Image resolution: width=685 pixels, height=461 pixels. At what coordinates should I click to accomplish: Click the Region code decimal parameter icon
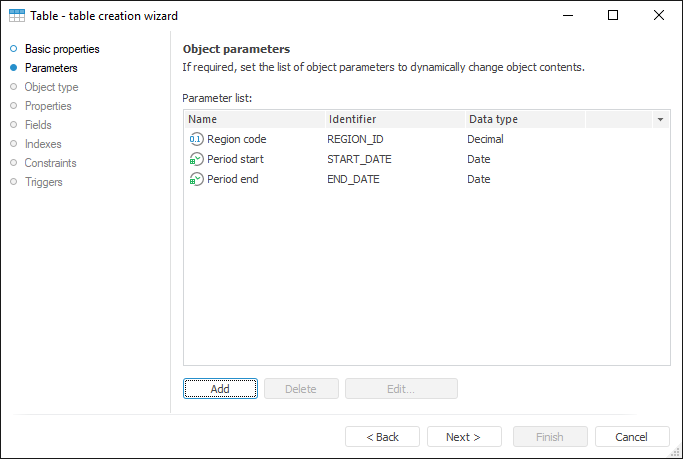[196, 139]
